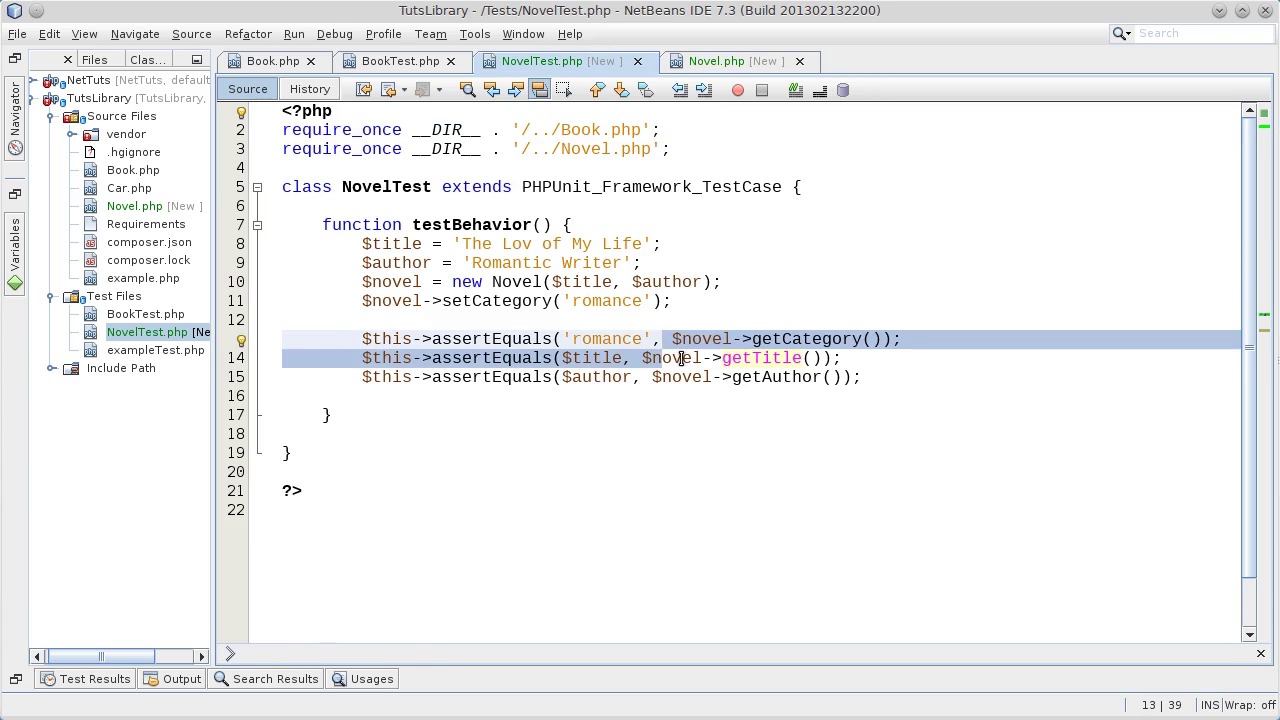Click the grey database cylinder toolbar icon
1280x720 pixels.
click(843, 90)
